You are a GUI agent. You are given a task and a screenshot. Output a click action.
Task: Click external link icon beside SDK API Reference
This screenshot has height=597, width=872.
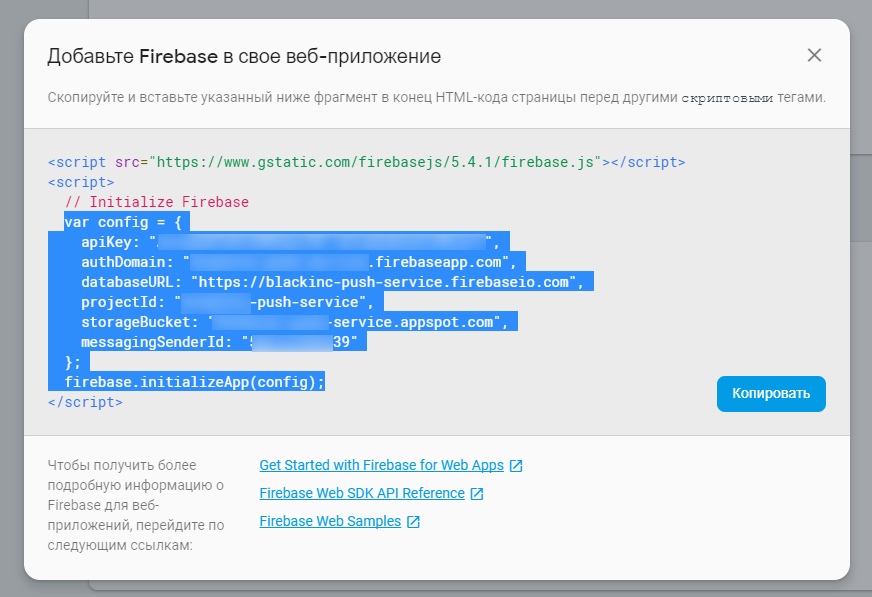(477, 494)
